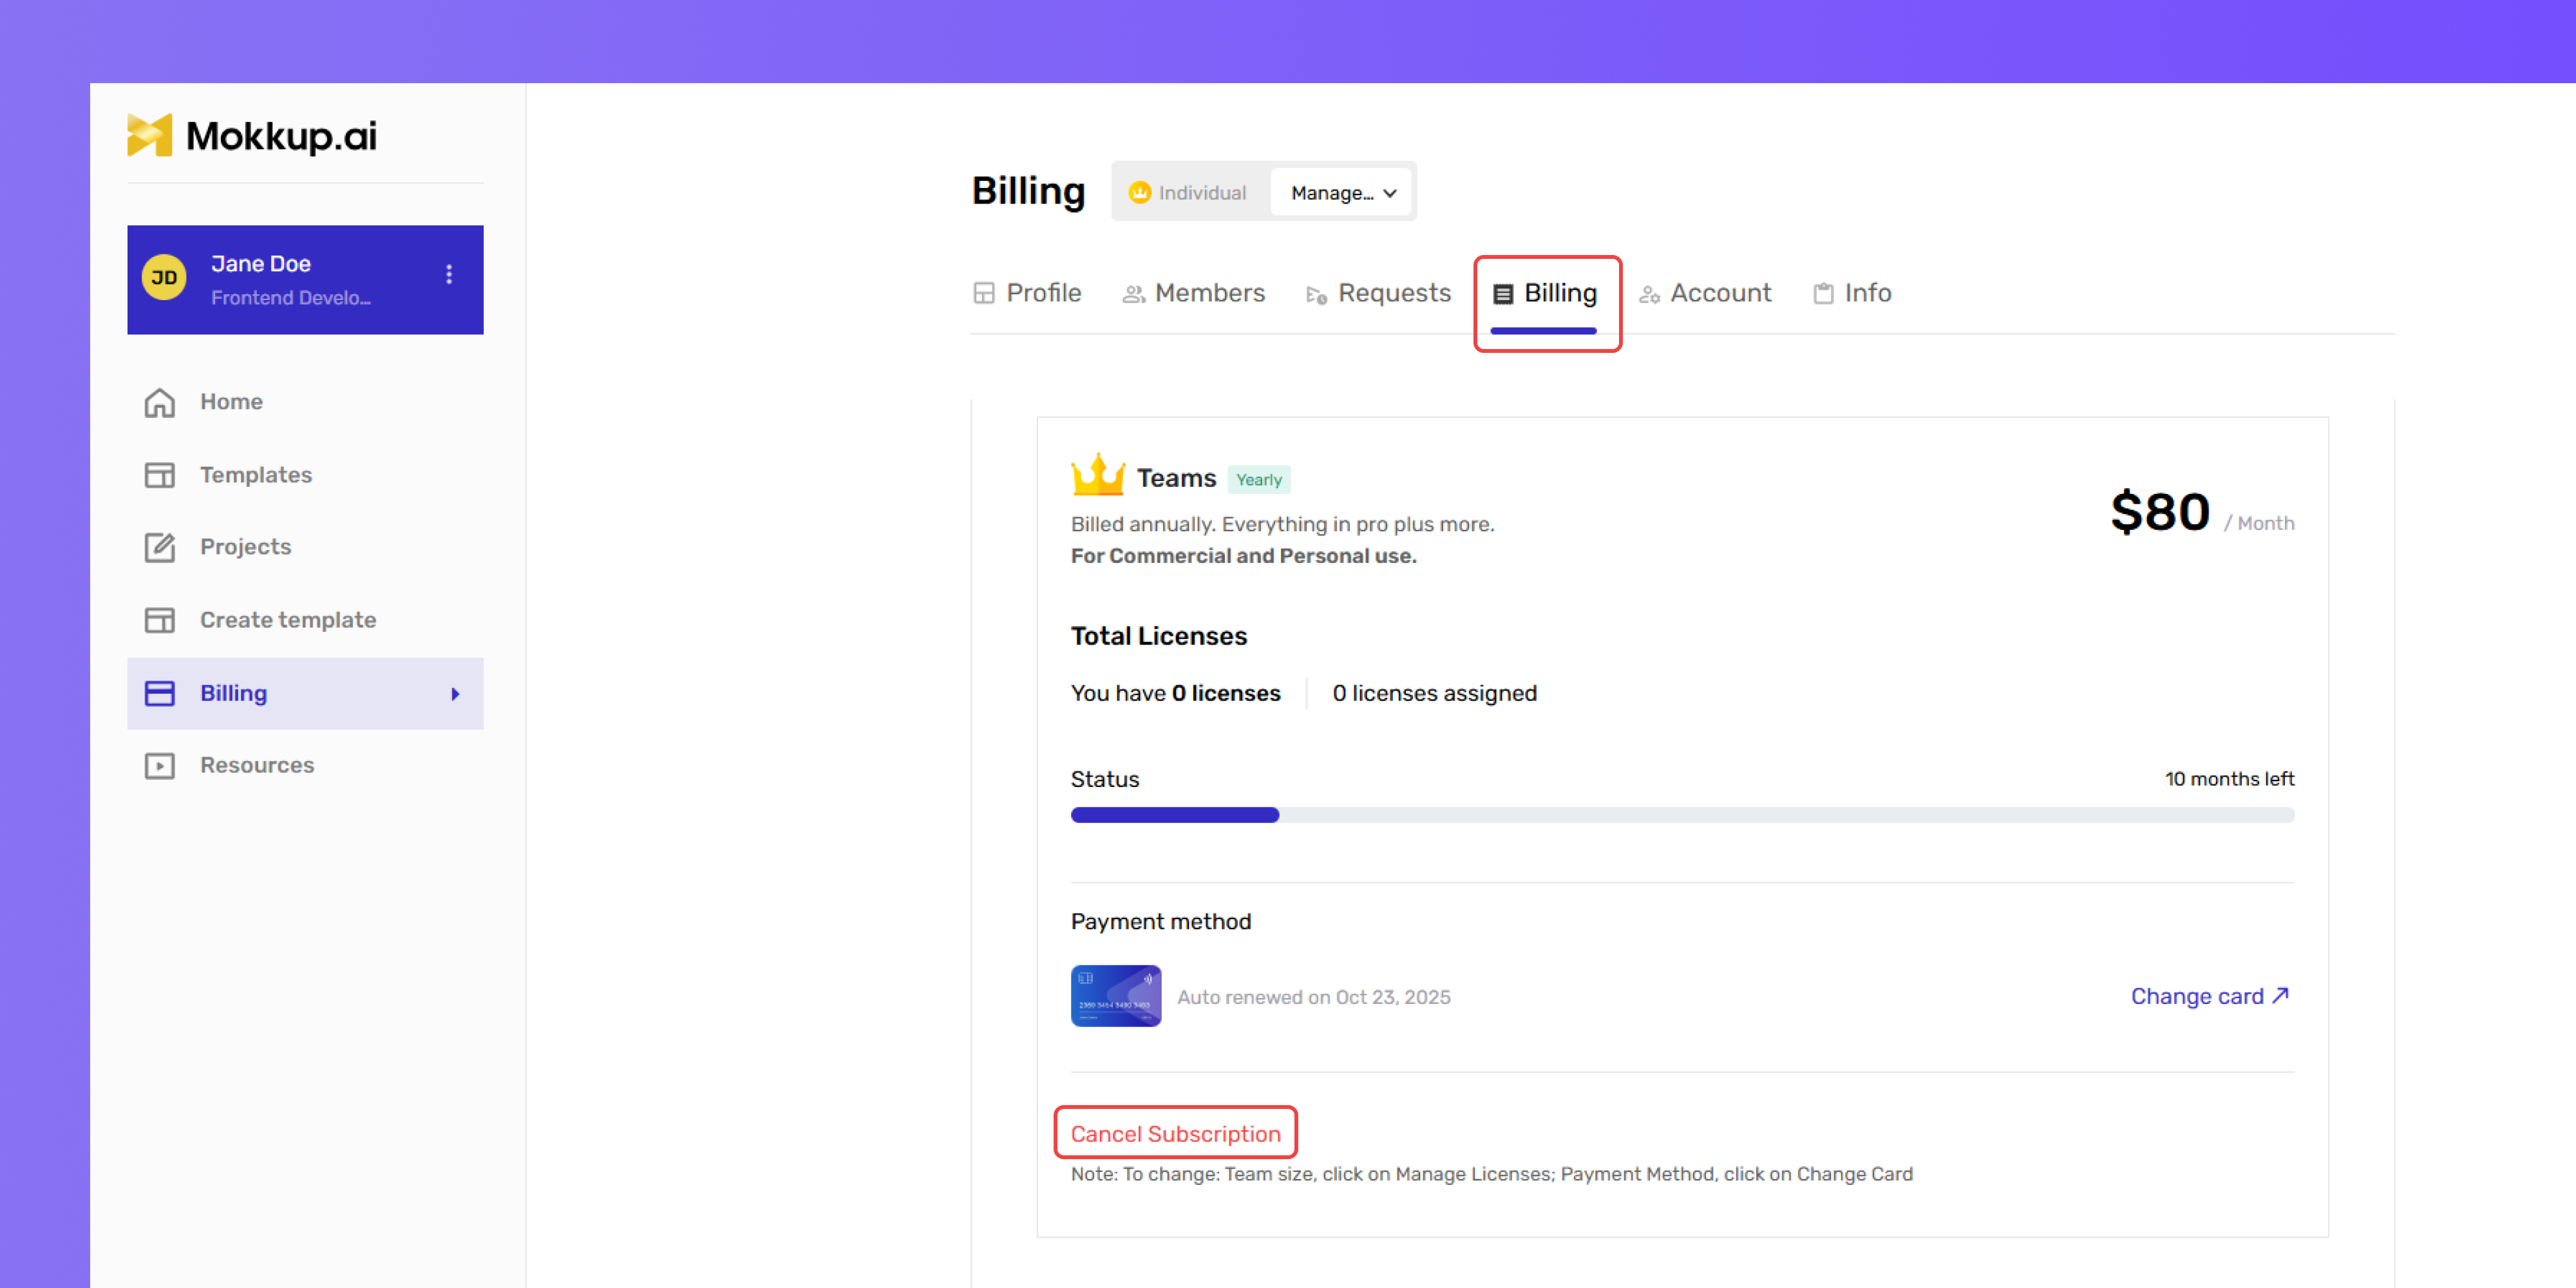
Task: Click the $80 price text
Action: click(2160, 512)
